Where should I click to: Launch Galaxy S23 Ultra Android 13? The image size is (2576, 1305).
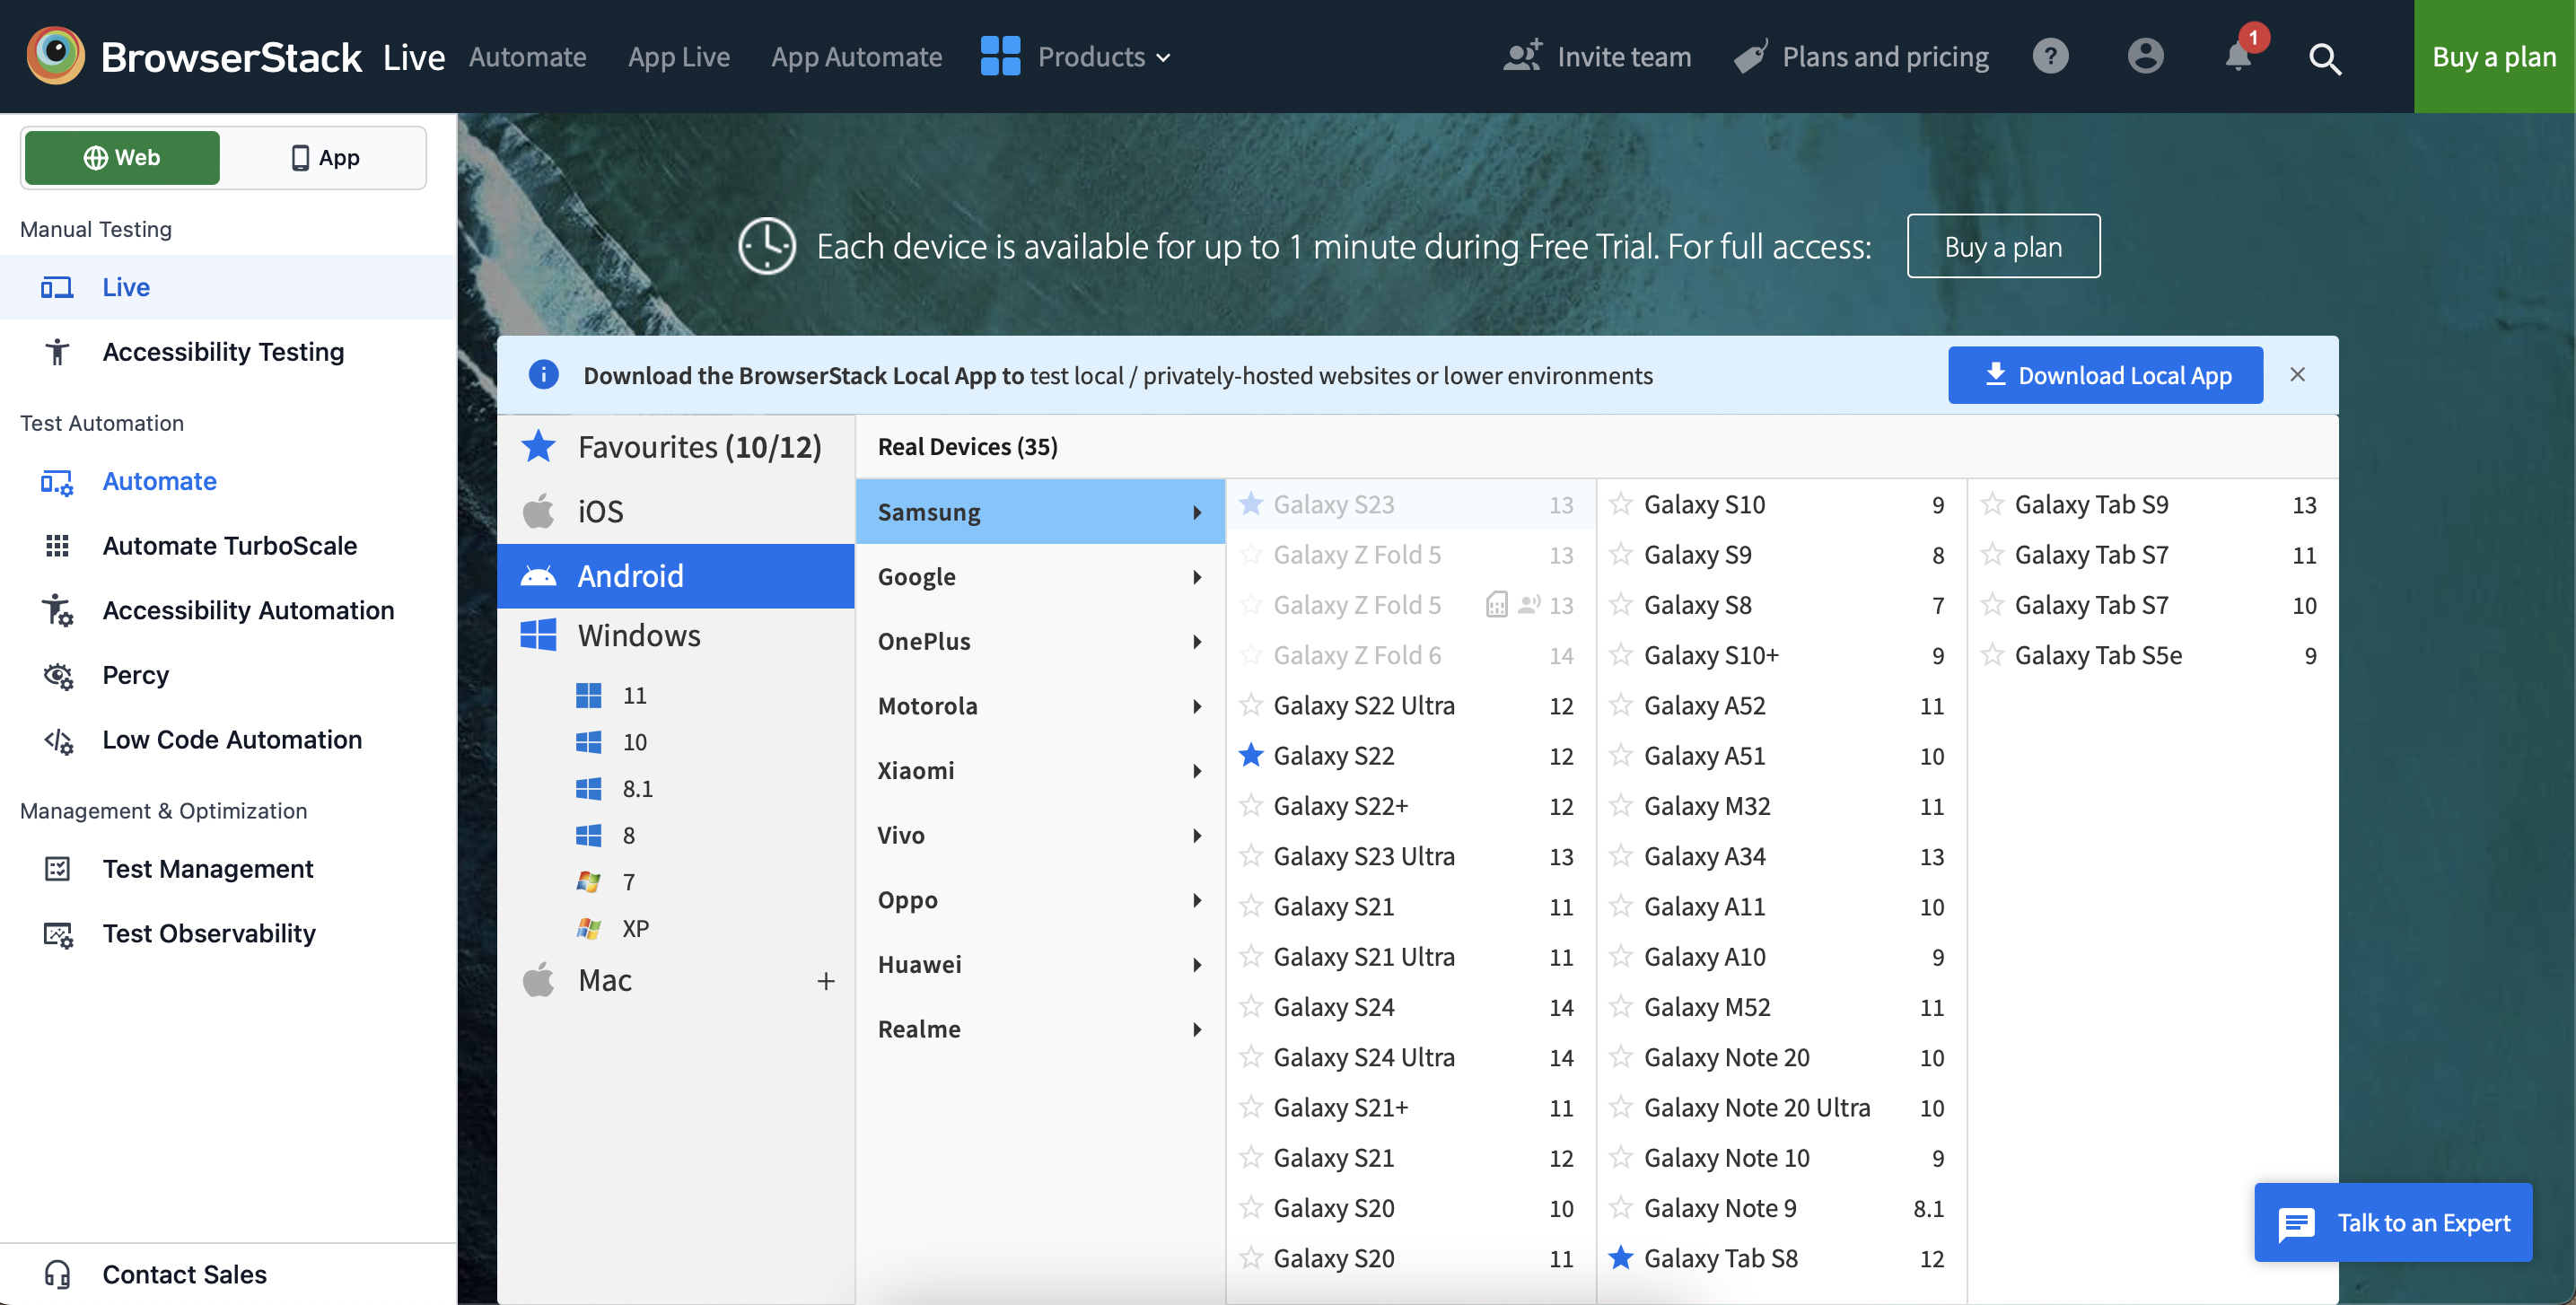coord(1411,856)
